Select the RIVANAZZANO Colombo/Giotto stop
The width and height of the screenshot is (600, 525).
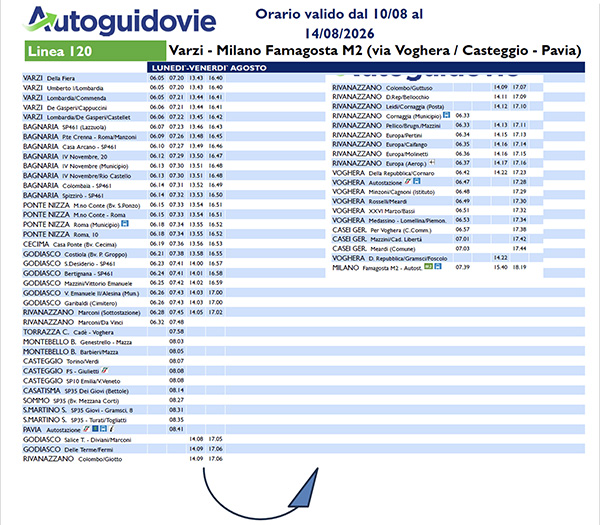pos(73,459)
